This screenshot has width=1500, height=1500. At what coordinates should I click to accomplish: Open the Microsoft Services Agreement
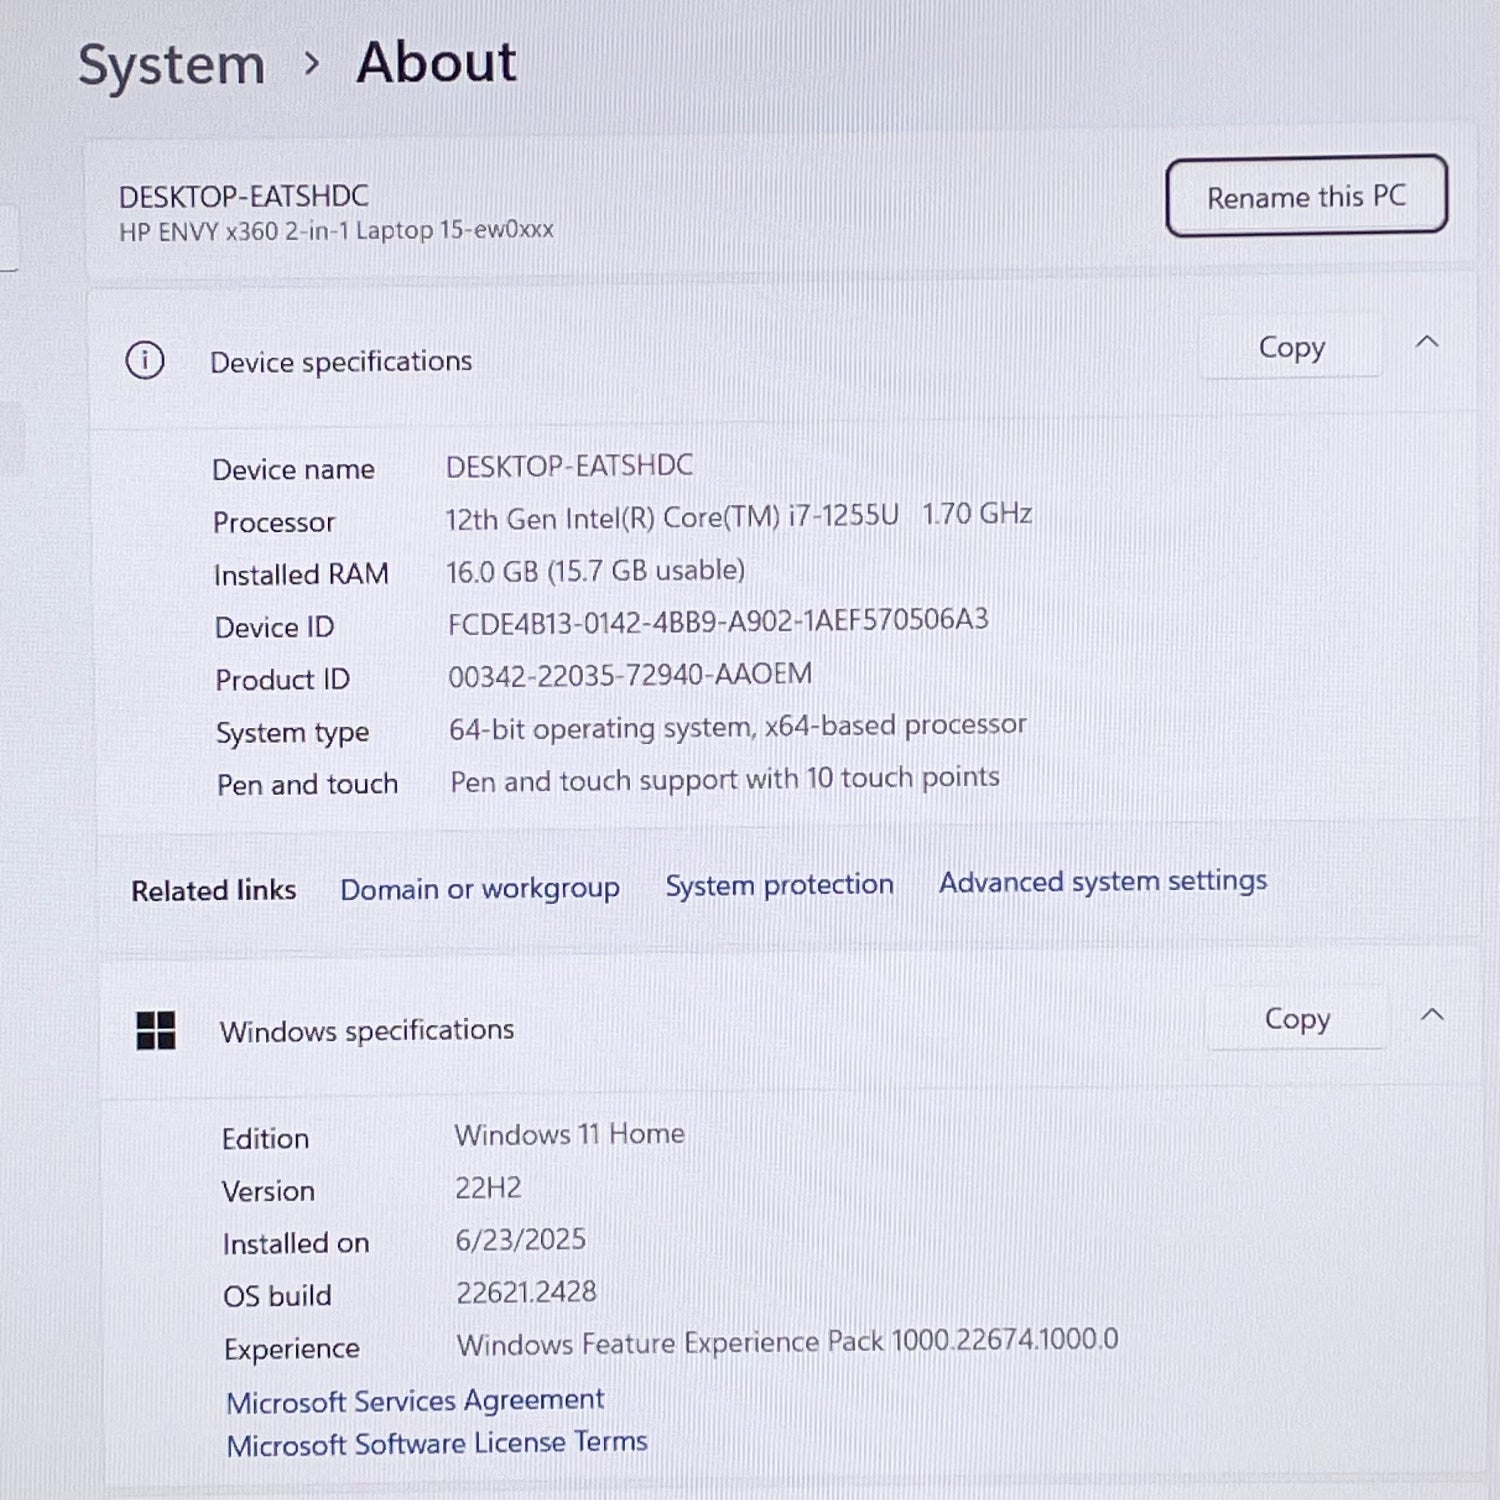point(415,1399)
